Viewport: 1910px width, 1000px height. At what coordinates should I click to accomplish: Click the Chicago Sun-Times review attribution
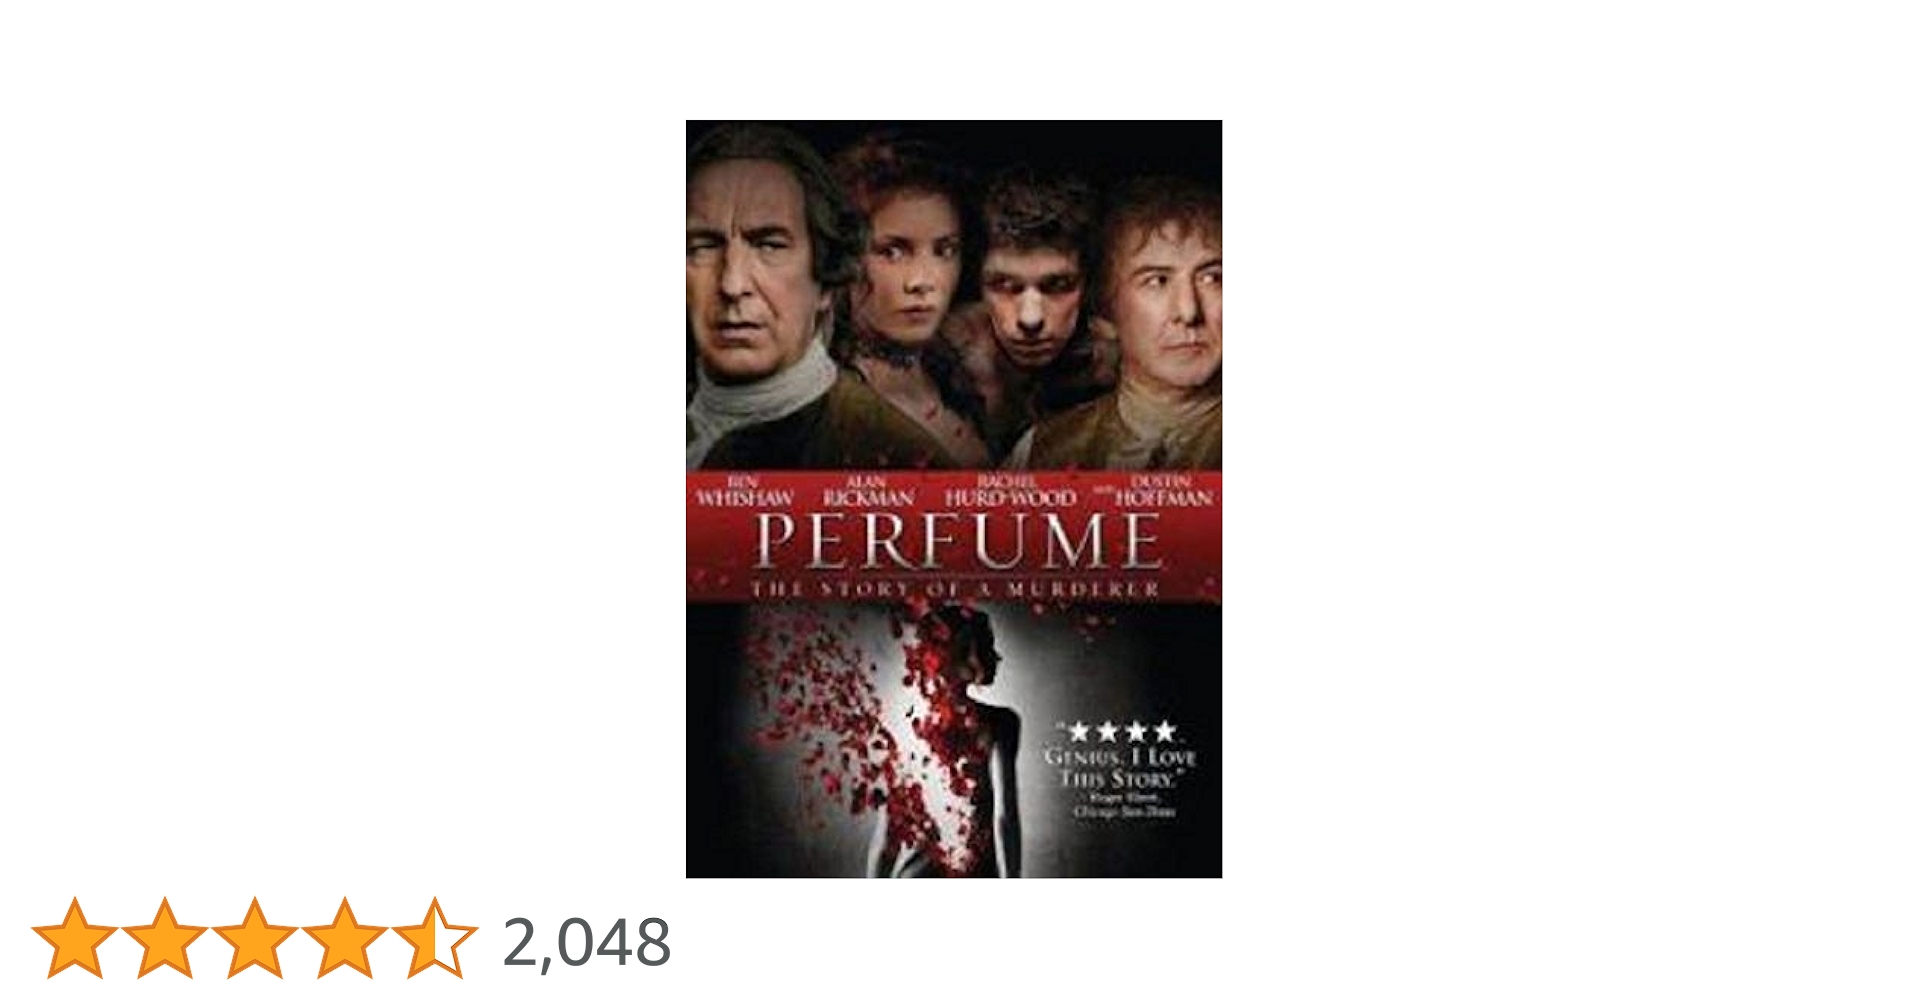(x=1124, y=805)
